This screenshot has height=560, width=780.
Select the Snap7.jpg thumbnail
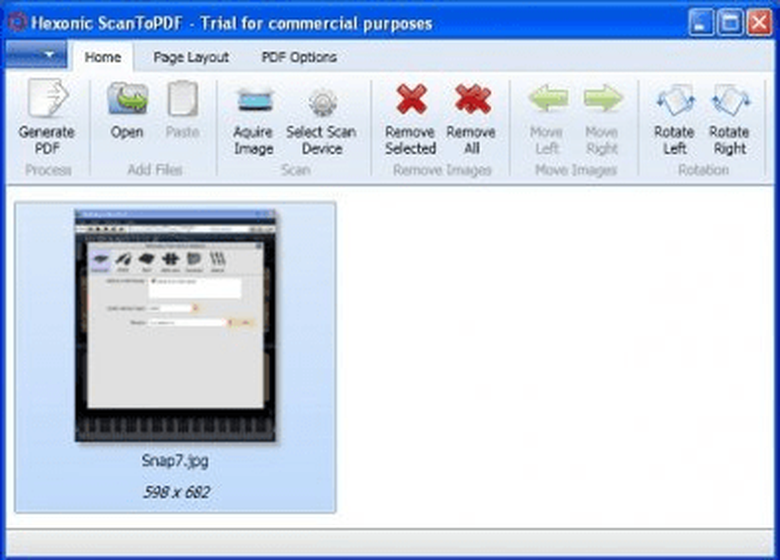point(175,325)
